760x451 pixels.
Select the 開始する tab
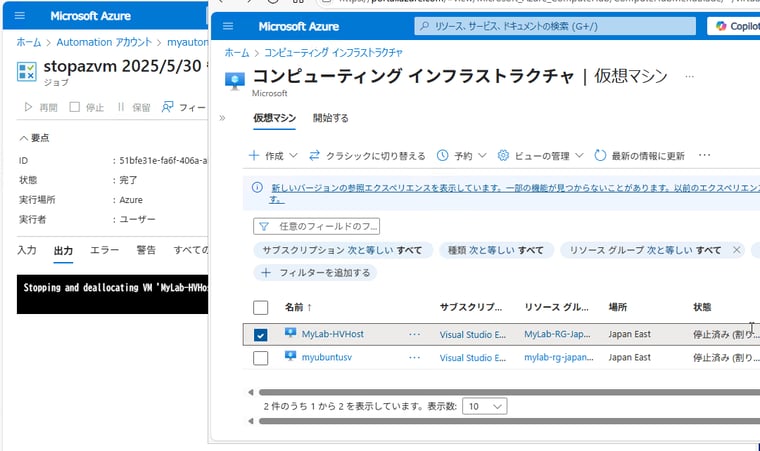coord(331,118)
